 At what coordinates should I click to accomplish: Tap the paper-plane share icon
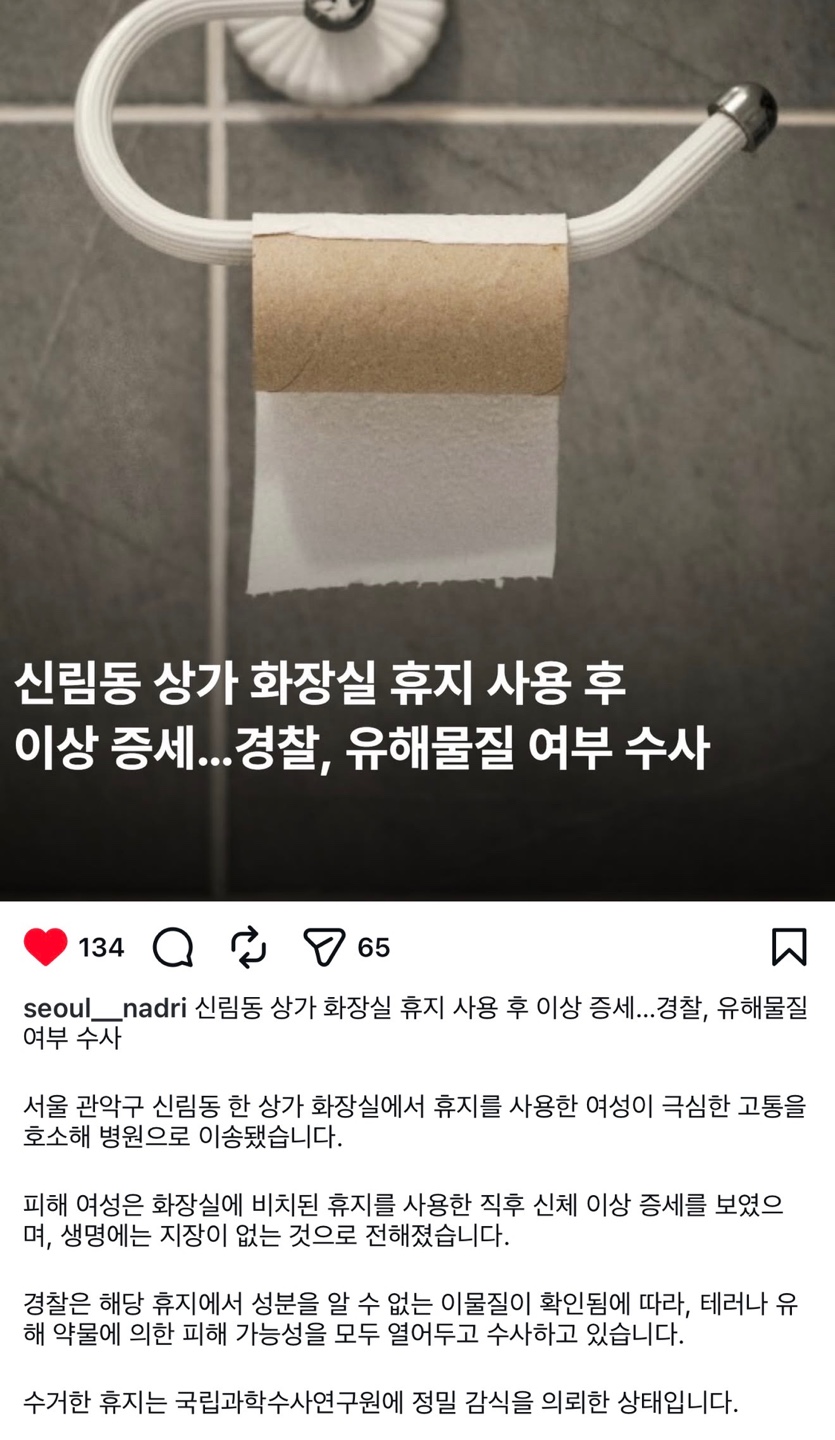[324, 947]
